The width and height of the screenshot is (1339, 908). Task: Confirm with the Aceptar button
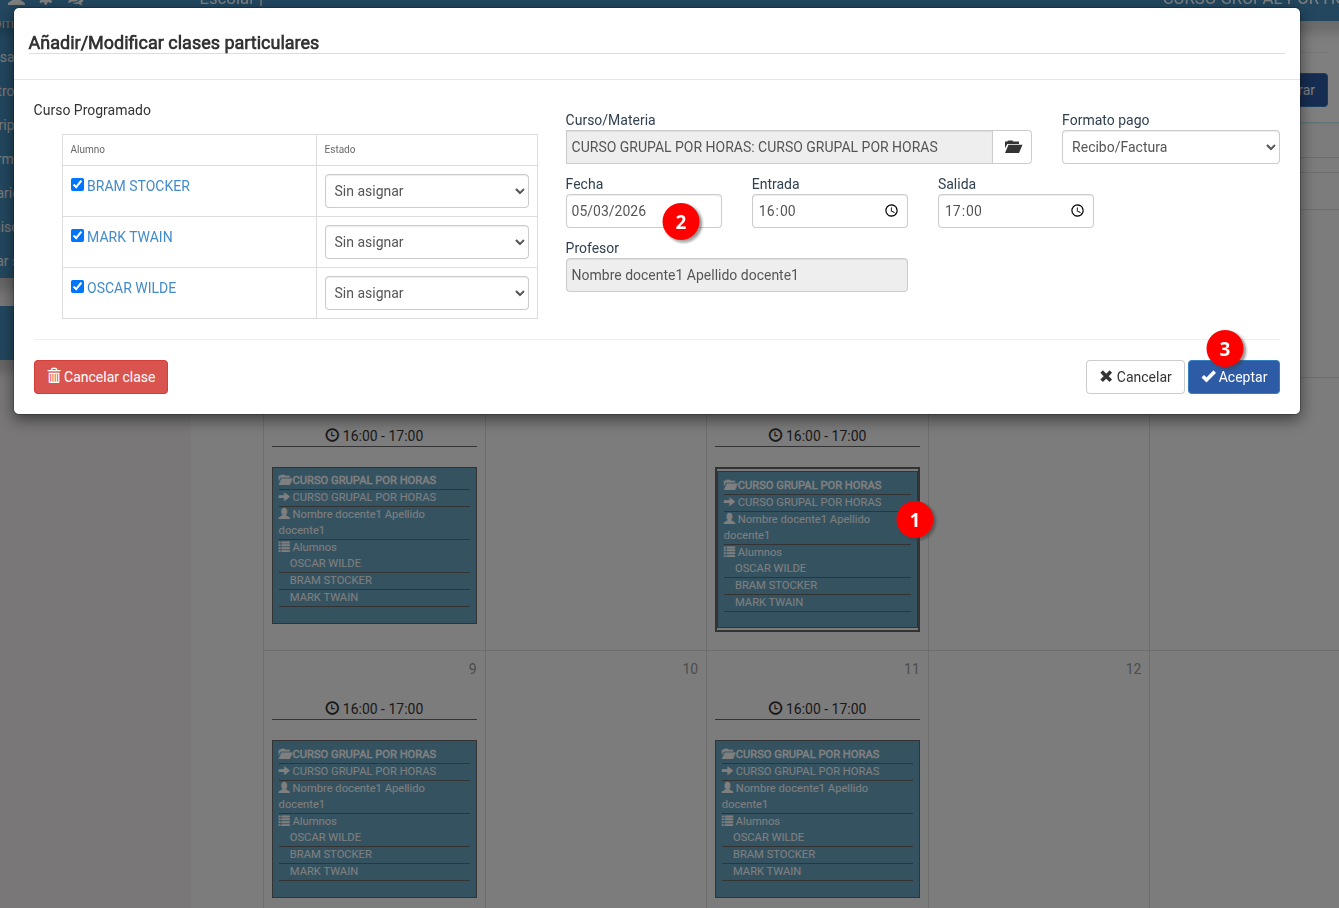pos(1233,377)
